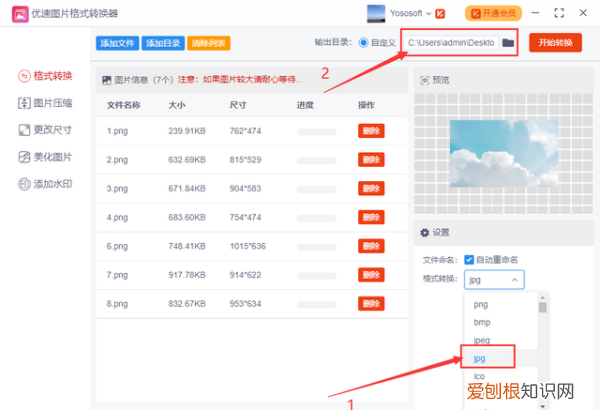Choose jpeg in the format list
The height and width of the screenshot is (410, 600).
click(x=482, y=340)
